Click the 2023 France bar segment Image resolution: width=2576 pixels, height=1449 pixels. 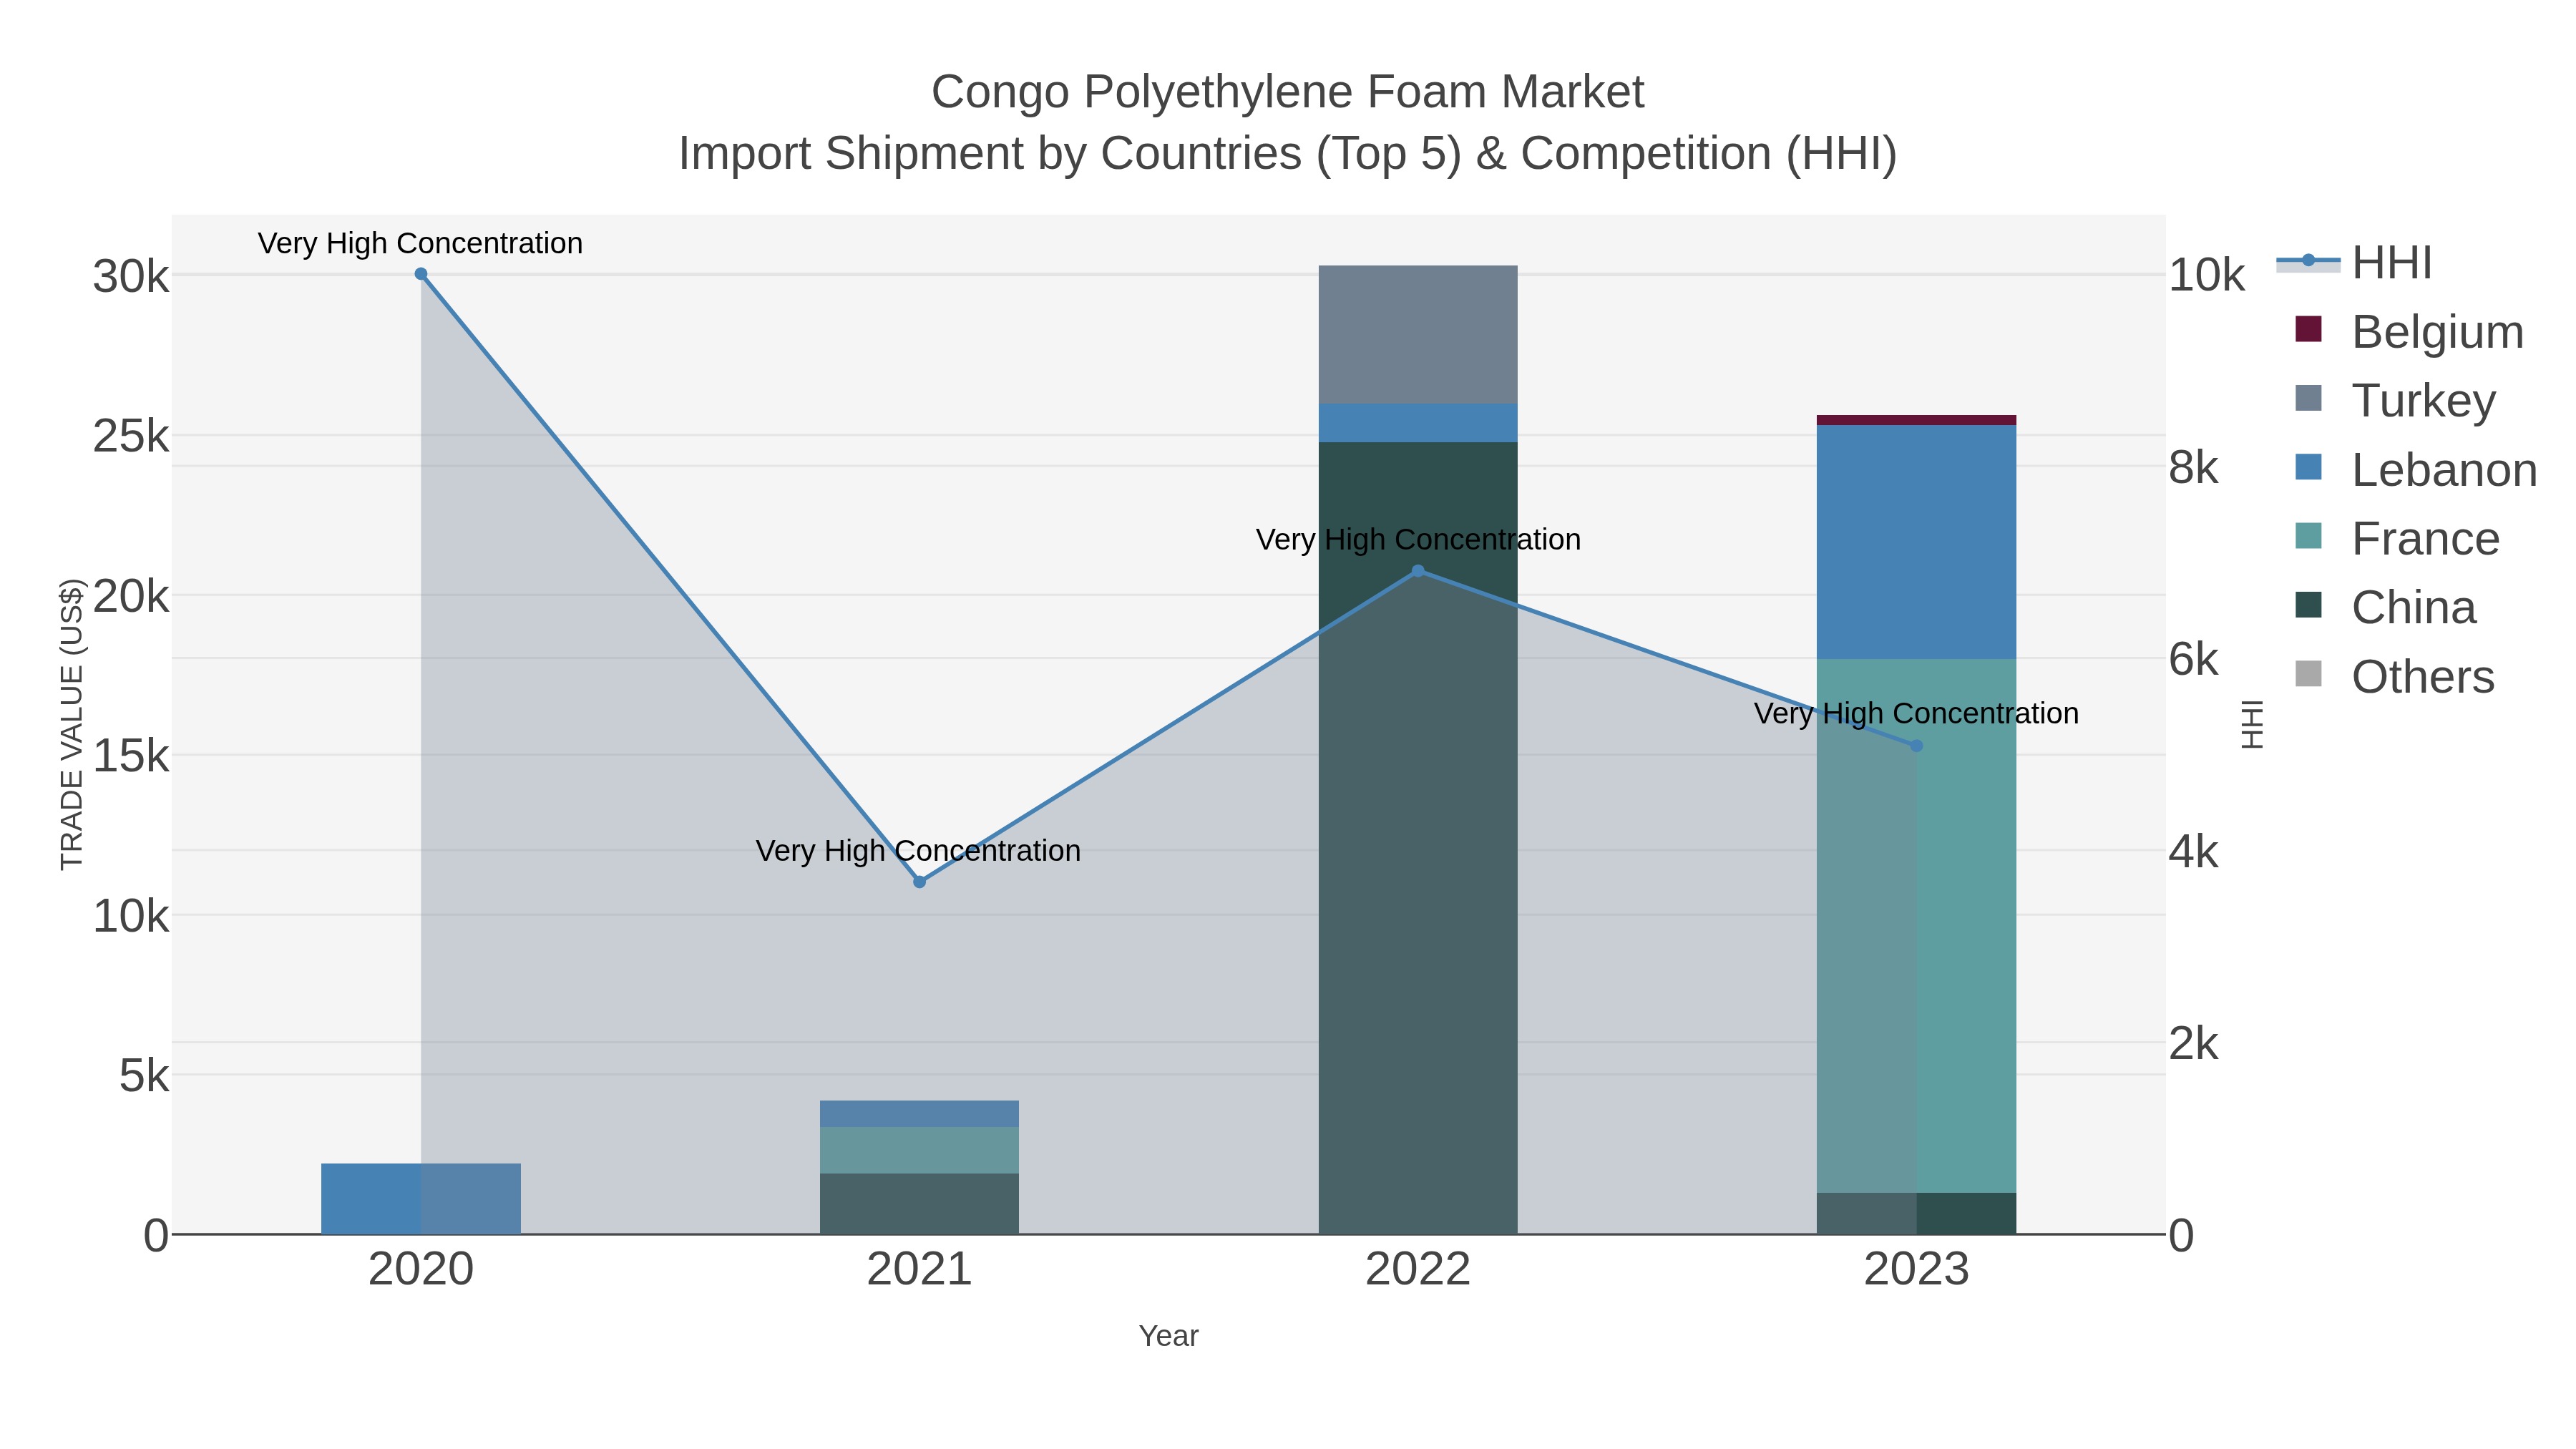(x=1917, y=926)
